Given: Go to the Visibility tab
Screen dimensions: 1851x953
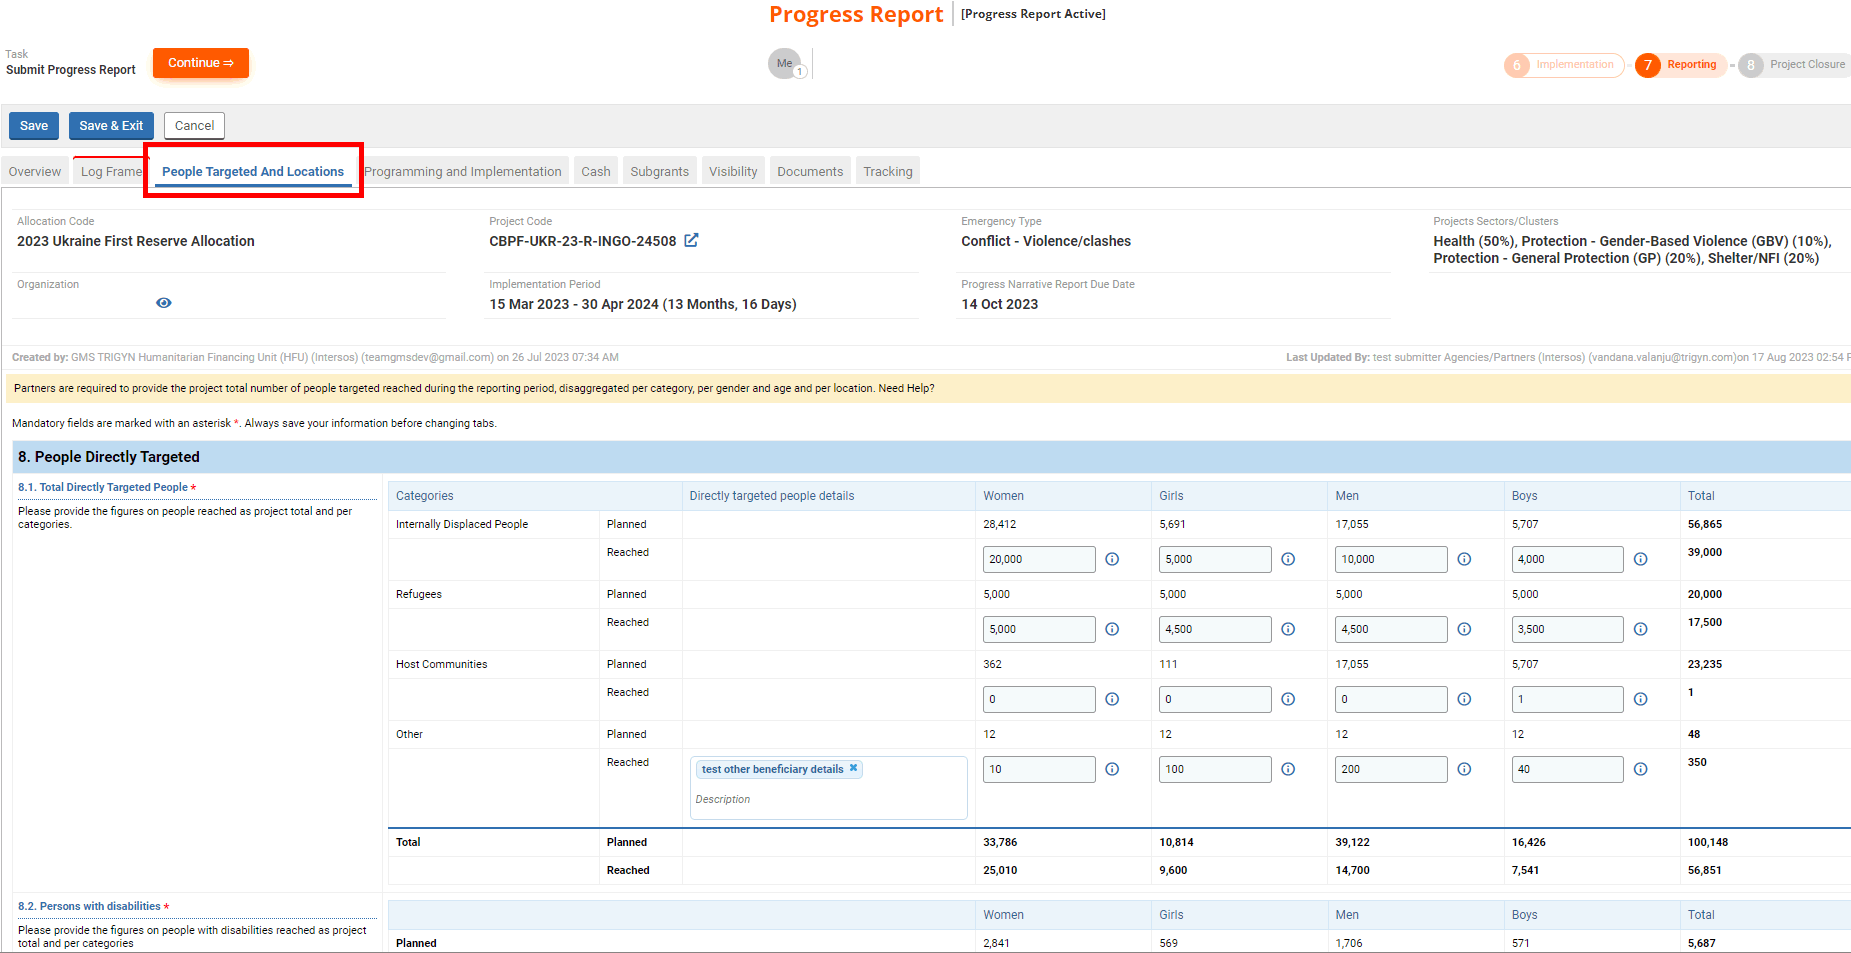Looking at the screenshot, I should [x=733, y=171].
